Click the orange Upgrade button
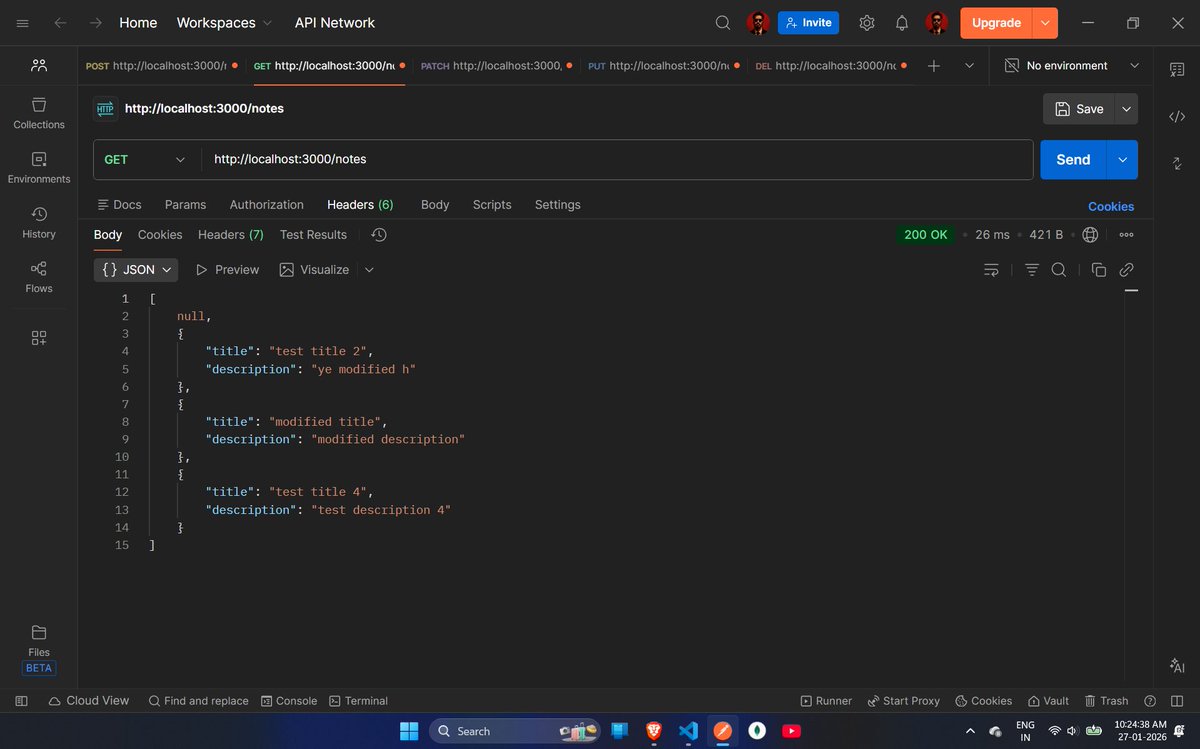 coord(997,22)
